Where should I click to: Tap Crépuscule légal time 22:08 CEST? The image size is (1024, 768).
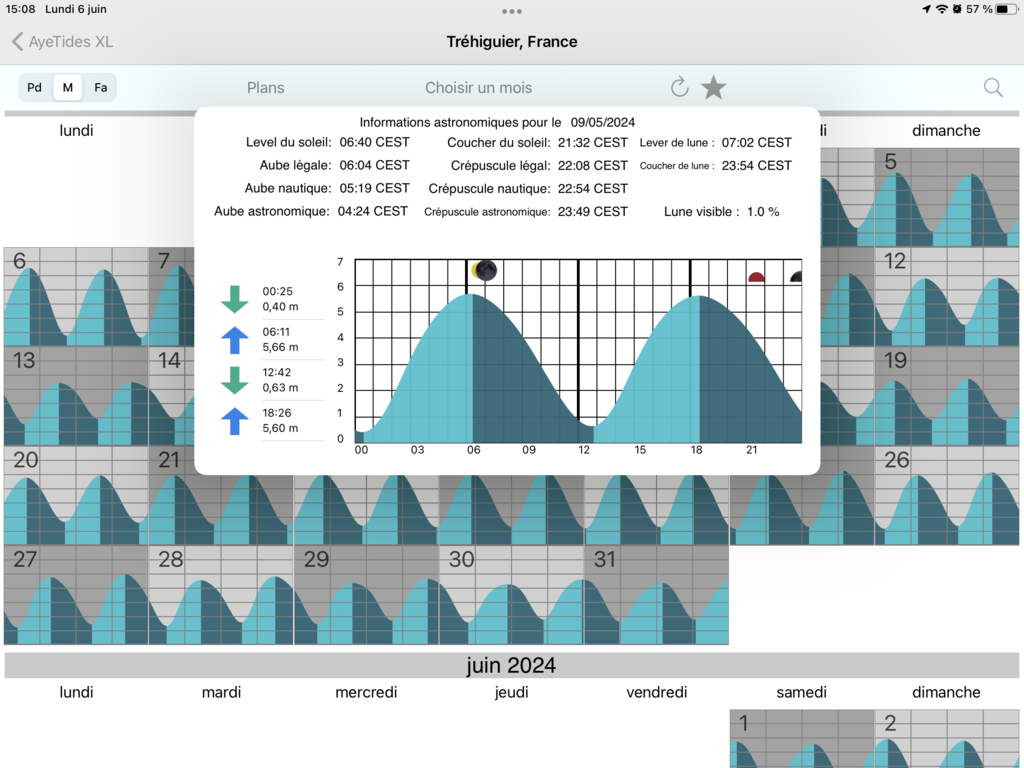tap(592, 166)
